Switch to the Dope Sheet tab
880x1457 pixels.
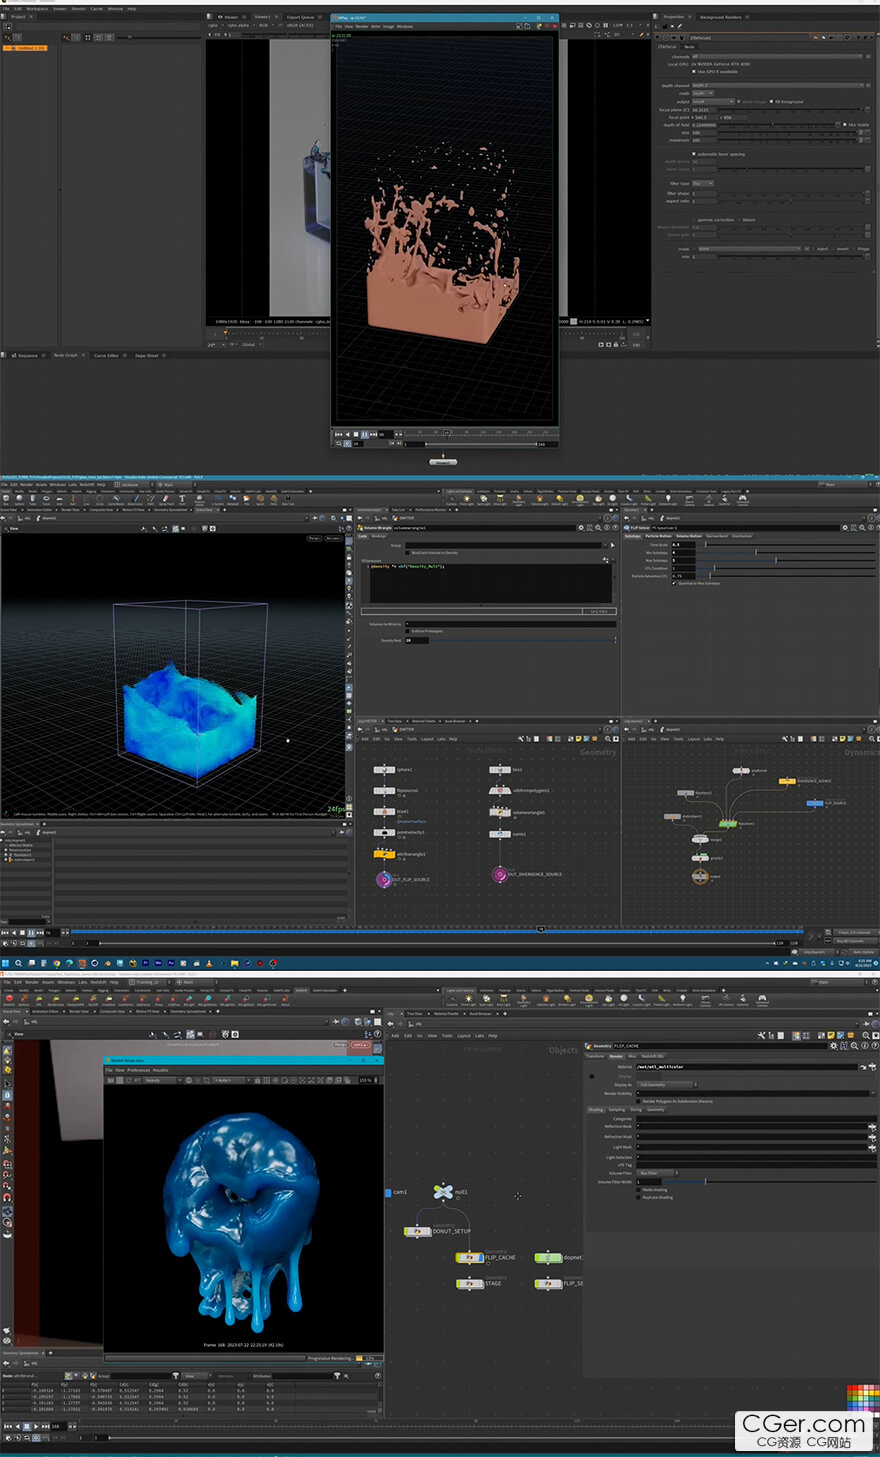click(147, 355)
